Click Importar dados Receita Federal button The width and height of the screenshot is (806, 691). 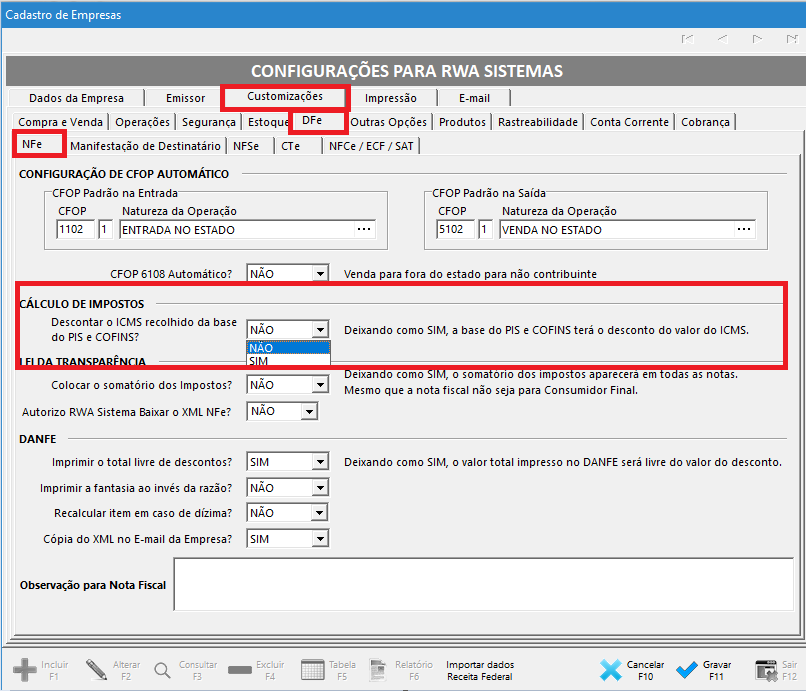(480, 670)
